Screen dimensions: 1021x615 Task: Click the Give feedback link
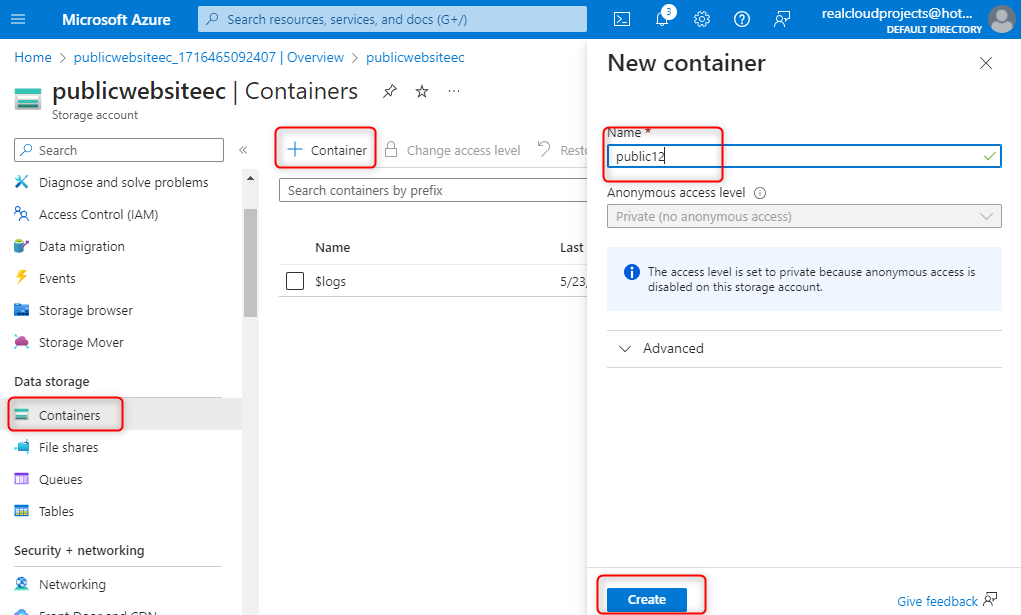pyautogui.click(x=937, y=601)
